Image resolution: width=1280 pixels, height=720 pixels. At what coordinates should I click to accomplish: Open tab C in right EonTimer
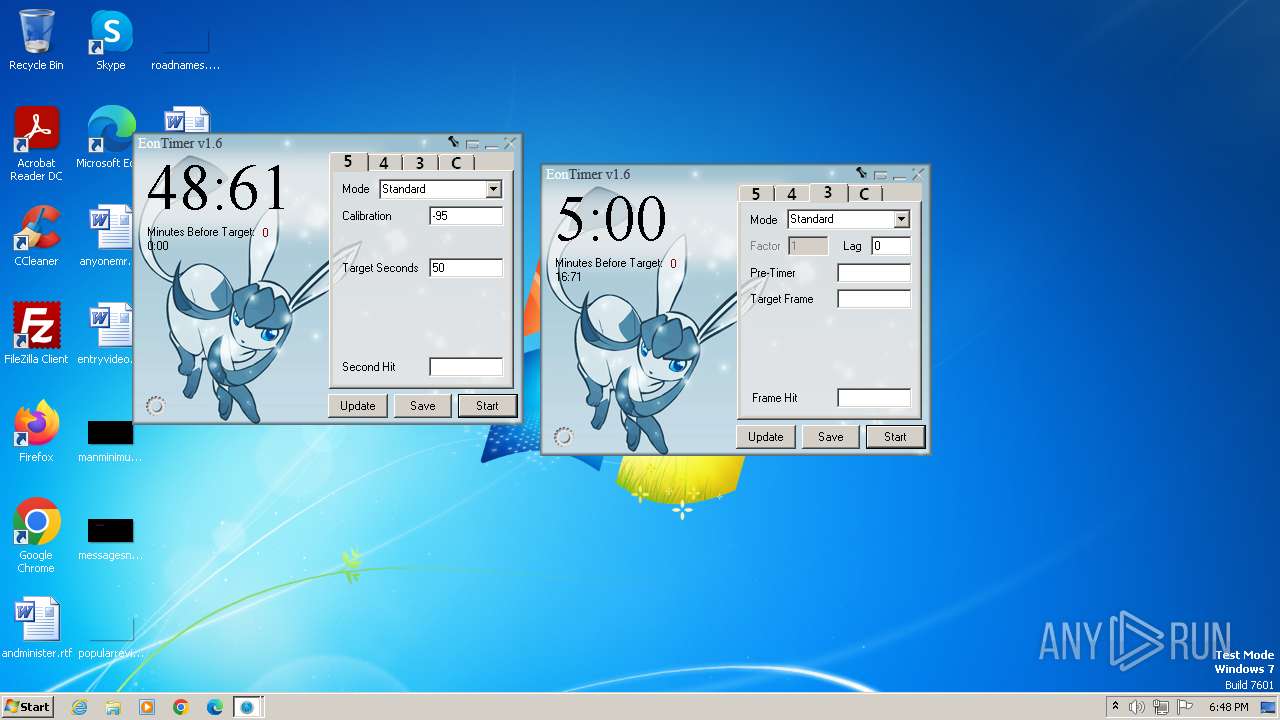(864, 194)
